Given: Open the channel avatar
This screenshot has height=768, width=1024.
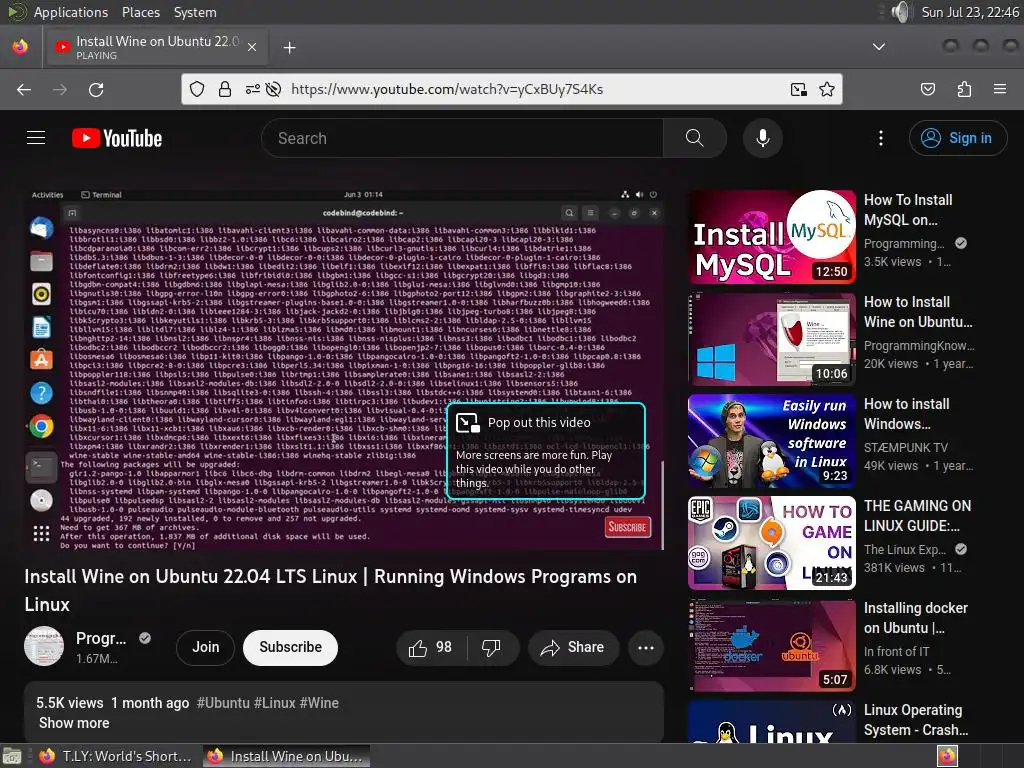Looking at the screenshot, I should tap(44, 647).
